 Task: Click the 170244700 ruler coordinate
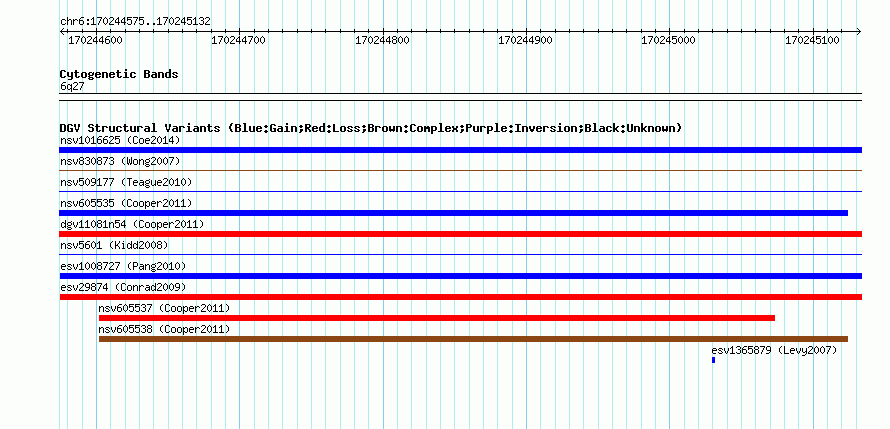(x=238, y=40)
